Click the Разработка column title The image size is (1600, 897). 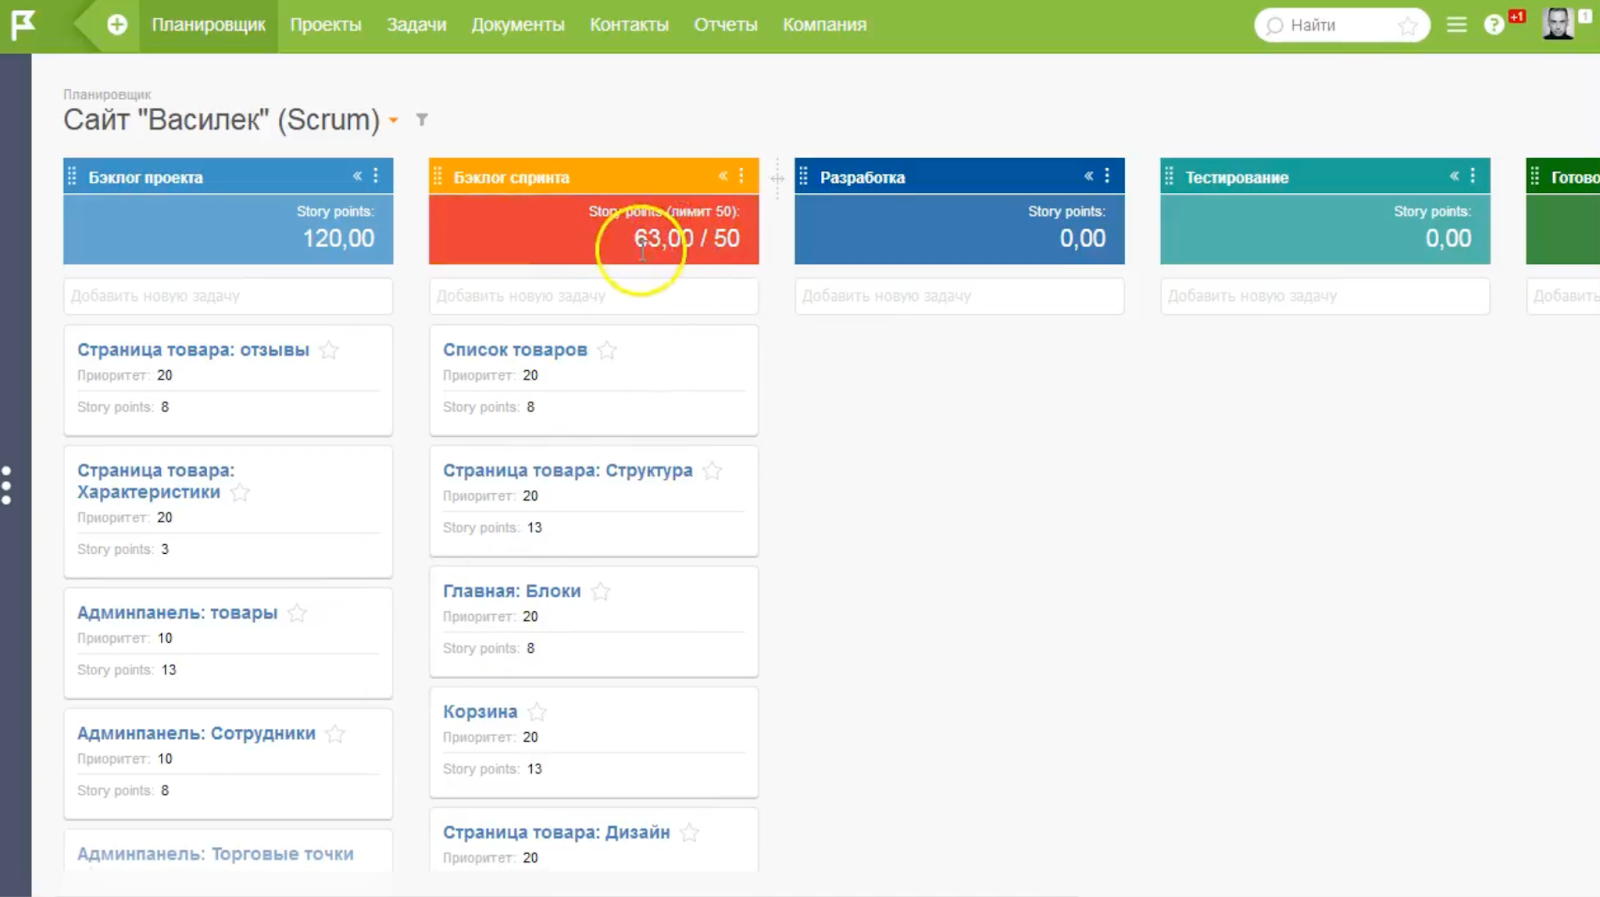[x=863, y=178]
